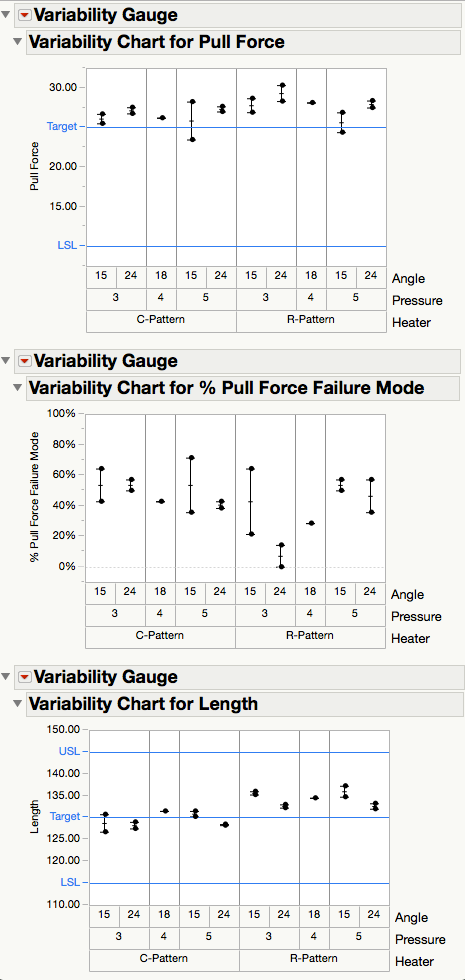This screenshot has height=980, width=465.
Task: Click the Length y-axis title
Action: coord(34,817)
